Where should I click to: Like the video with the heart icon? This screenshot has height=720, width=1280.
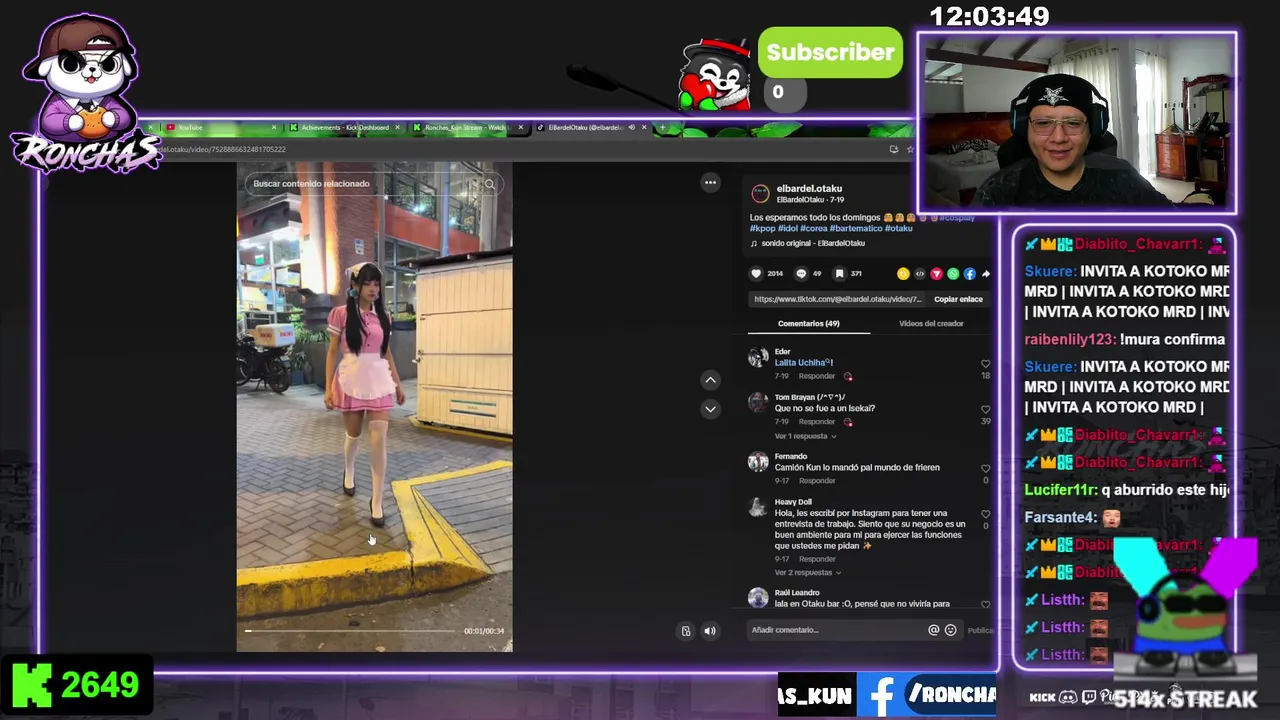[756, 274]
